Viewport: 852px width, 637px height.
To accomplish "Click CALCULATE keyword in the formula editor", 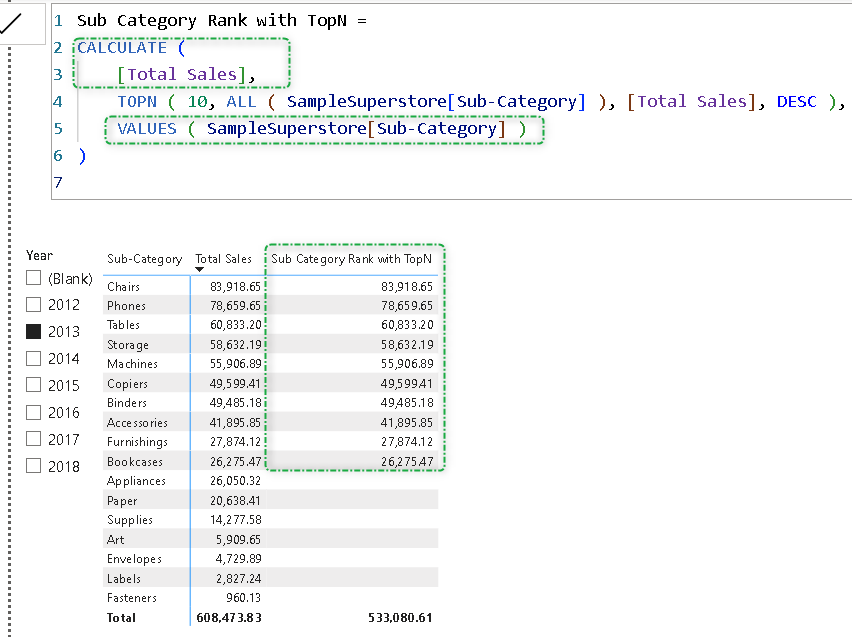I will click(x=122, y=47).
